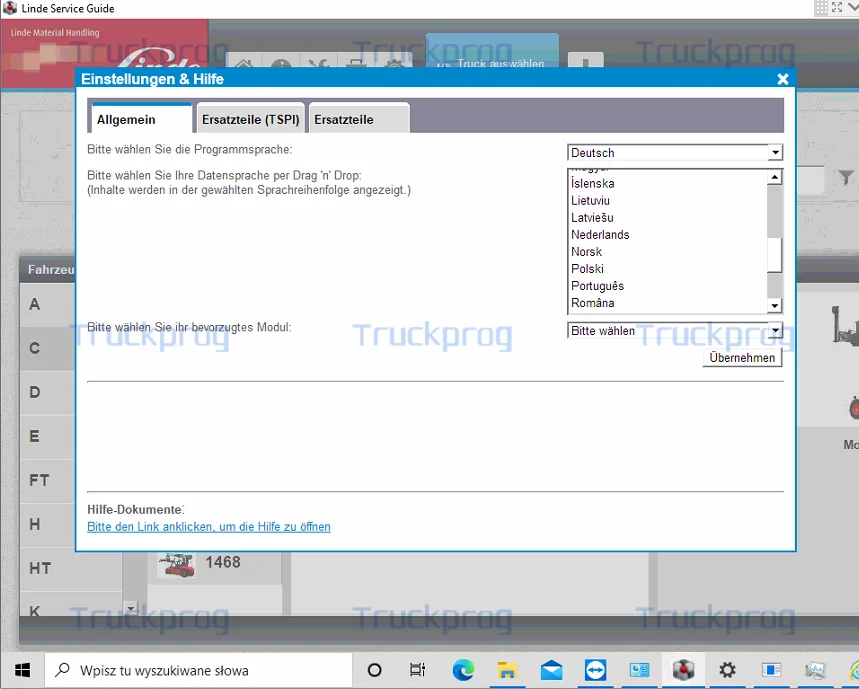Close the Einstellungen & Hilfe dialog
Viewport: 859px width, 689px height.
click(x=783, y=79)
